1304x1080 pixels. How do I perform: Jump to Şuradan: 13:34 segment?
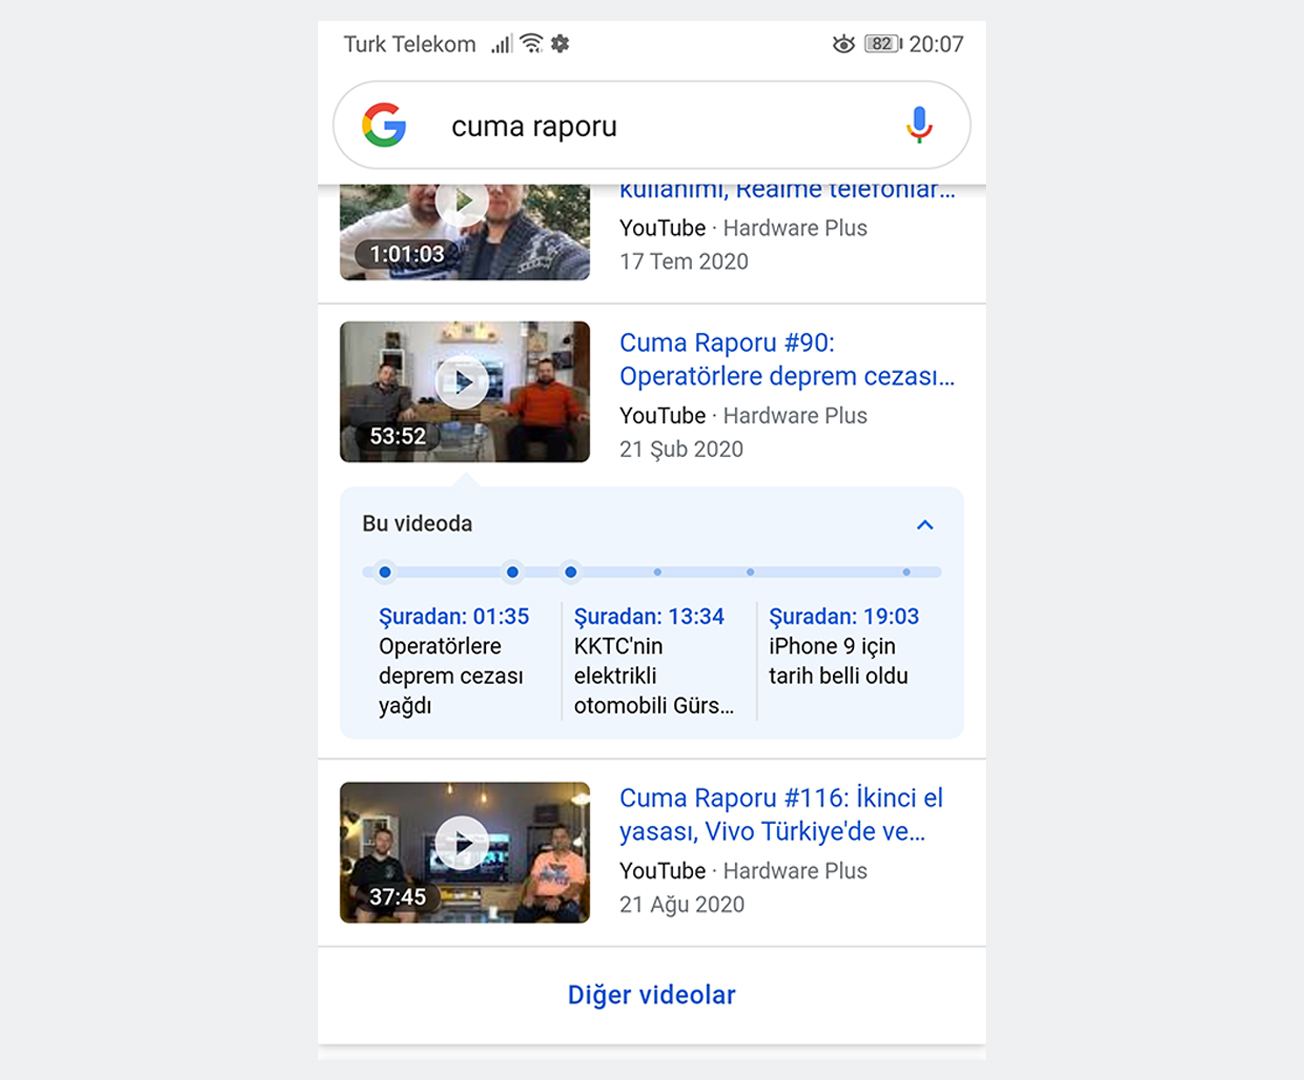[649, 616]
